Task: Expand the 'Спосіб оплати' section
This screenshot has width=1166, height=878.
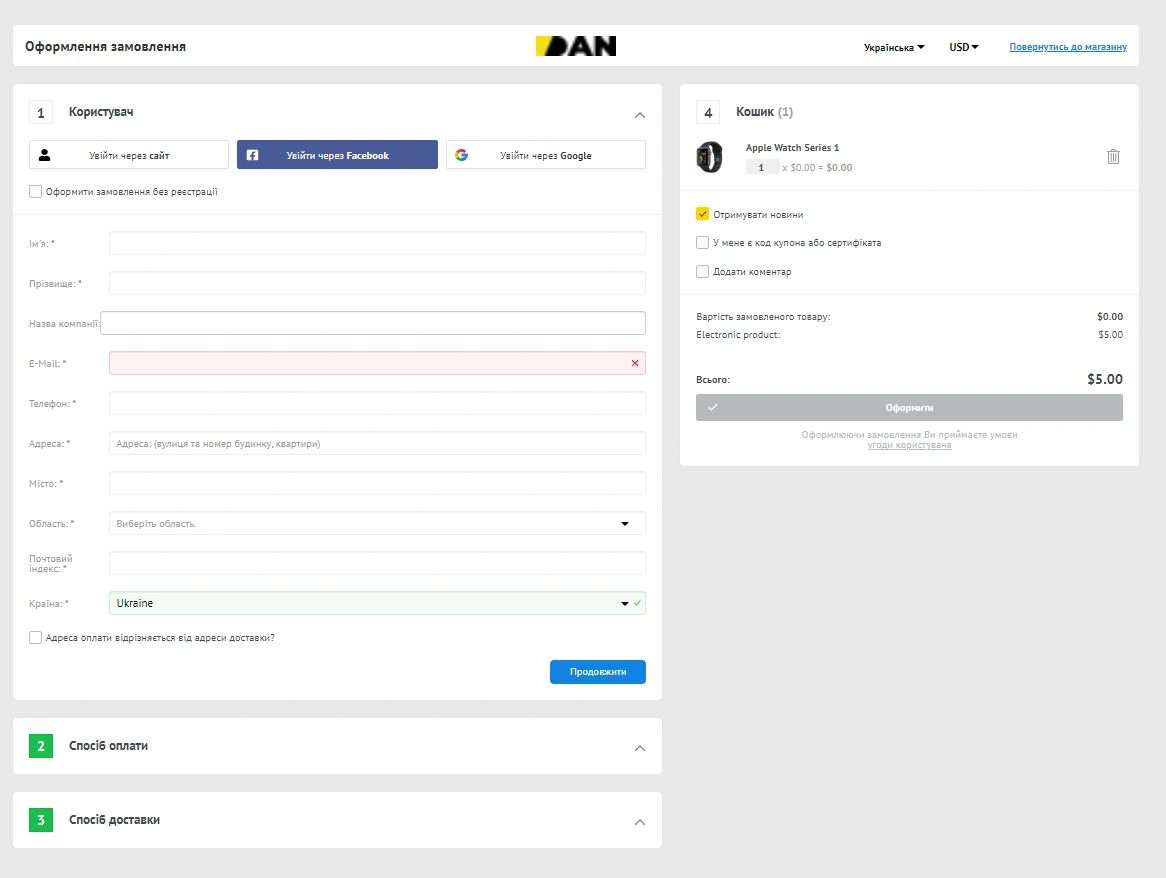Action: (640, 748)
